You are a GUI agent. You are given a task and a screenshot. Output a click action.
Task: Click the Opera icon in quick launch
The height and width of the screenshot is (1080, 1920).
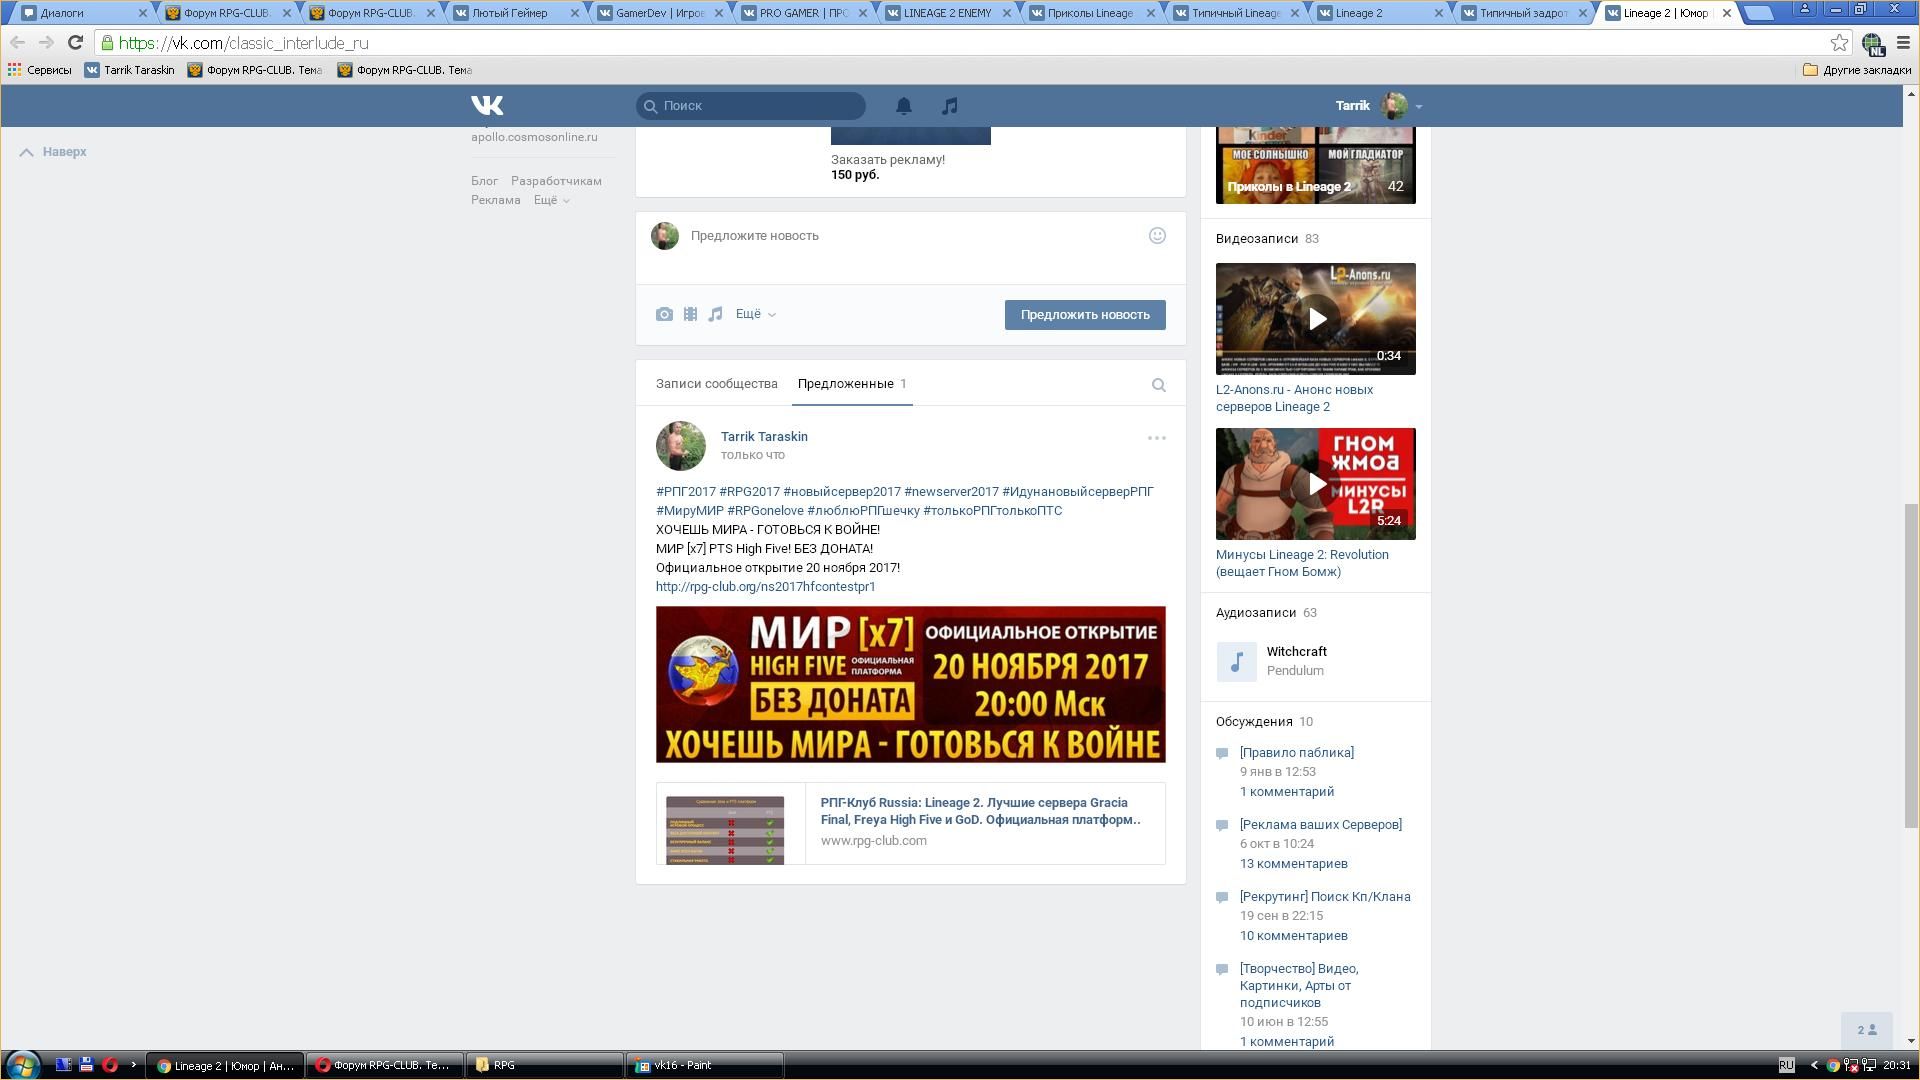(110, 1065)
